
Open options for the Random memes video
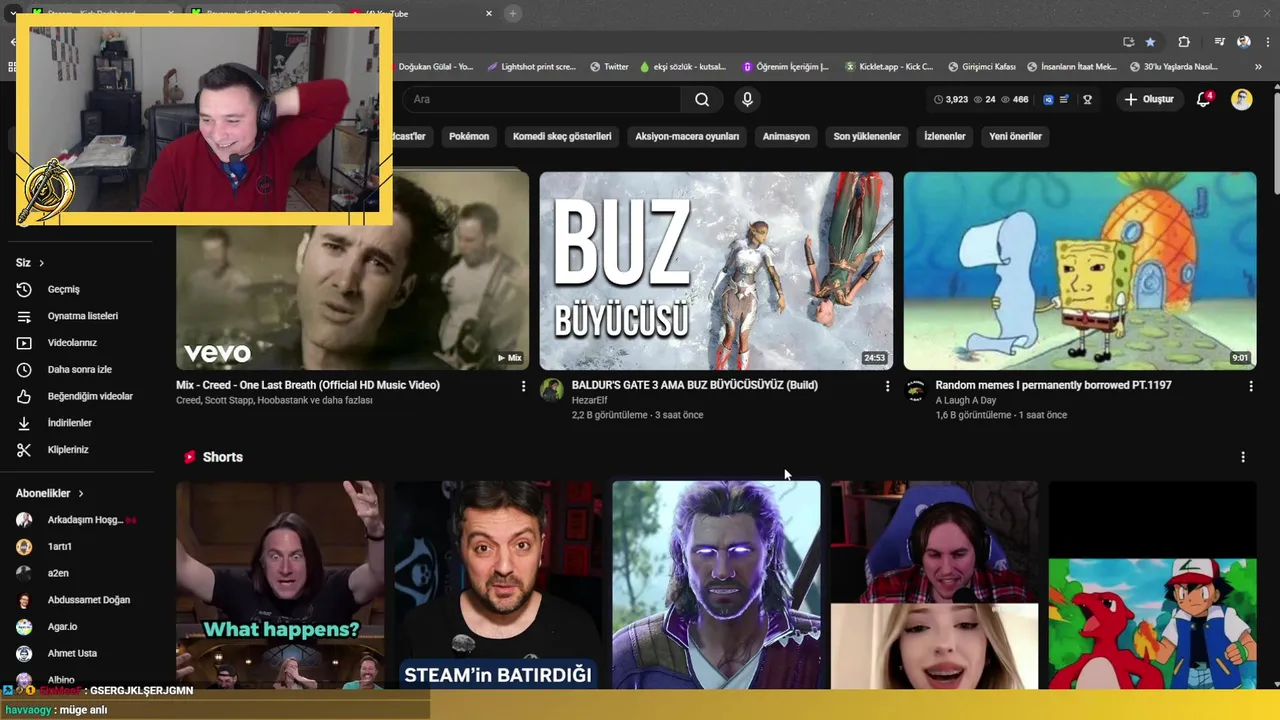pyautogui.click(x=1251, y=386)
